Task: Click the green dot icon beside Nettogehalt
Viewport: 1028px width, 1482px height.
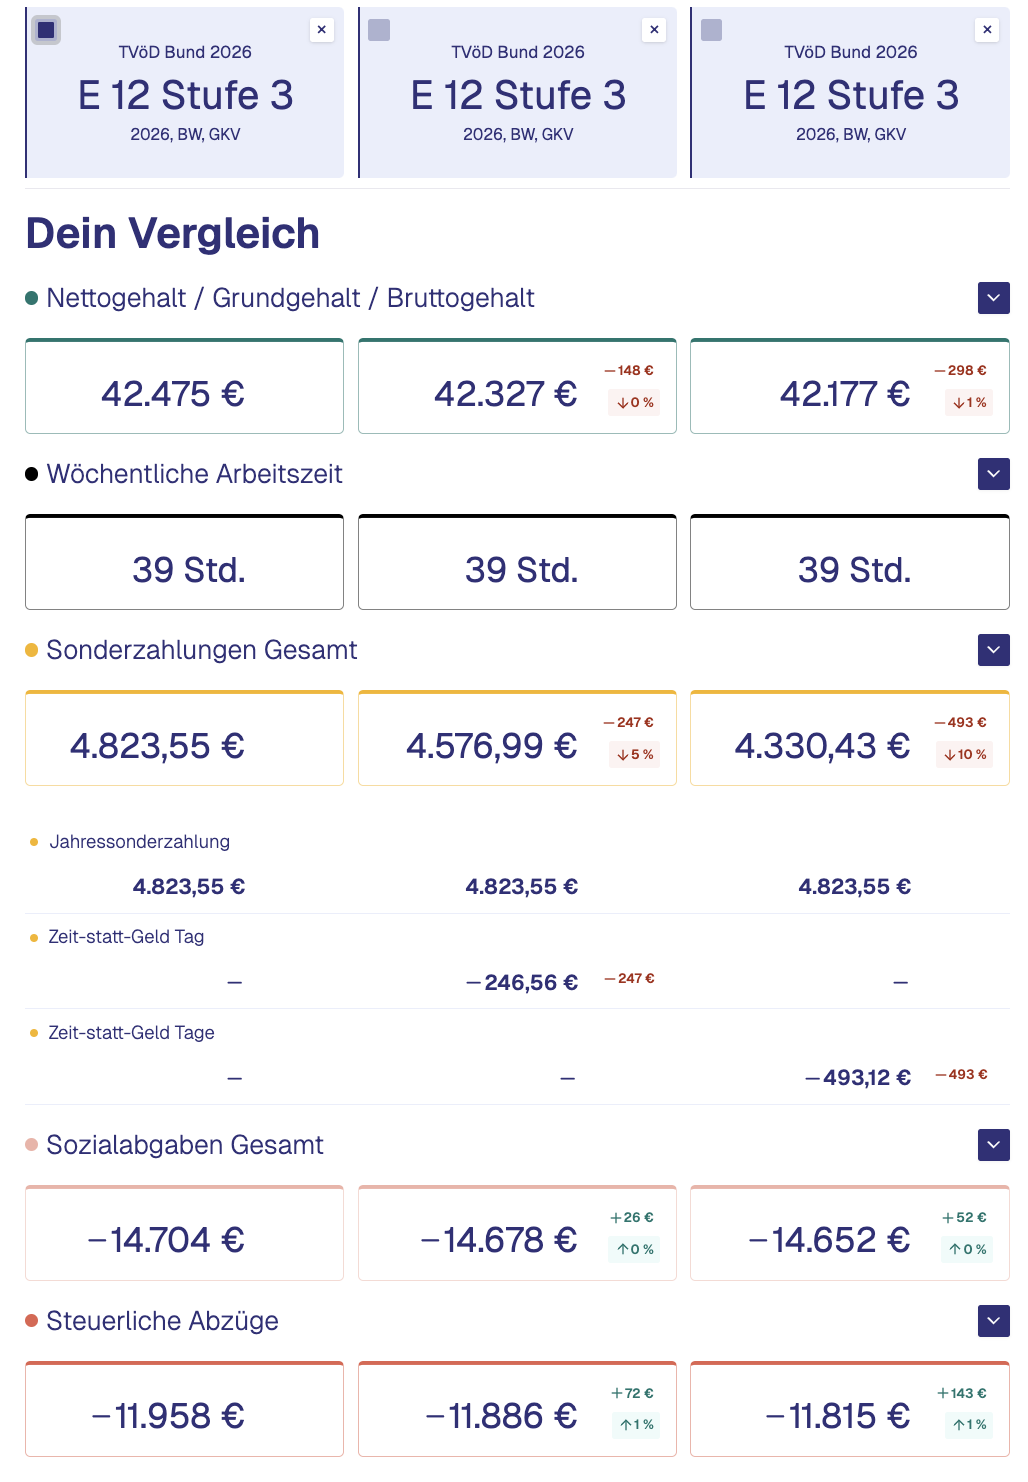Action: (30, 297)
